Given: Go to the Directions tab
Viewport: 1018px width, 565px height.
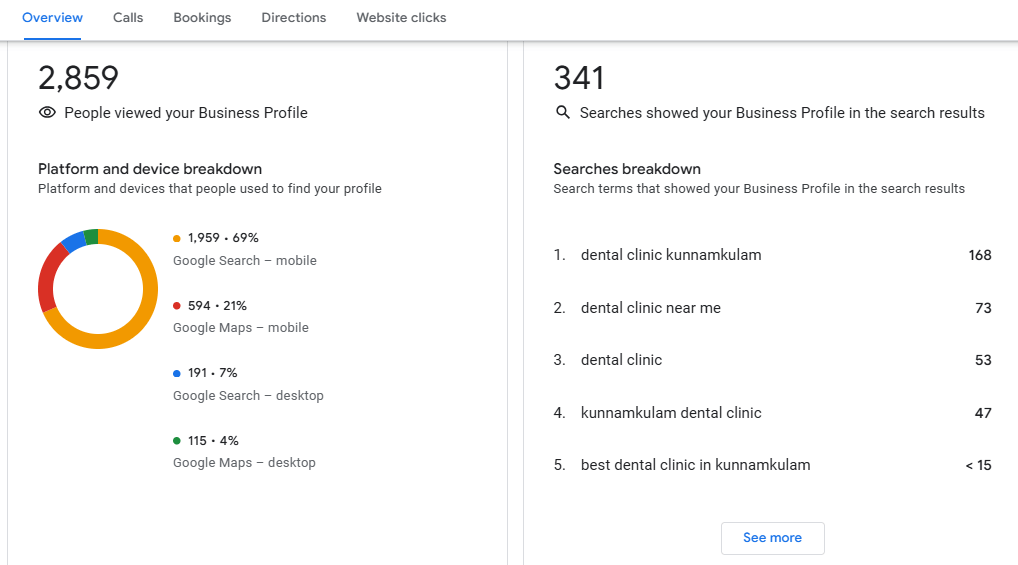Looking at the screenshot, I should click(293, 18).
